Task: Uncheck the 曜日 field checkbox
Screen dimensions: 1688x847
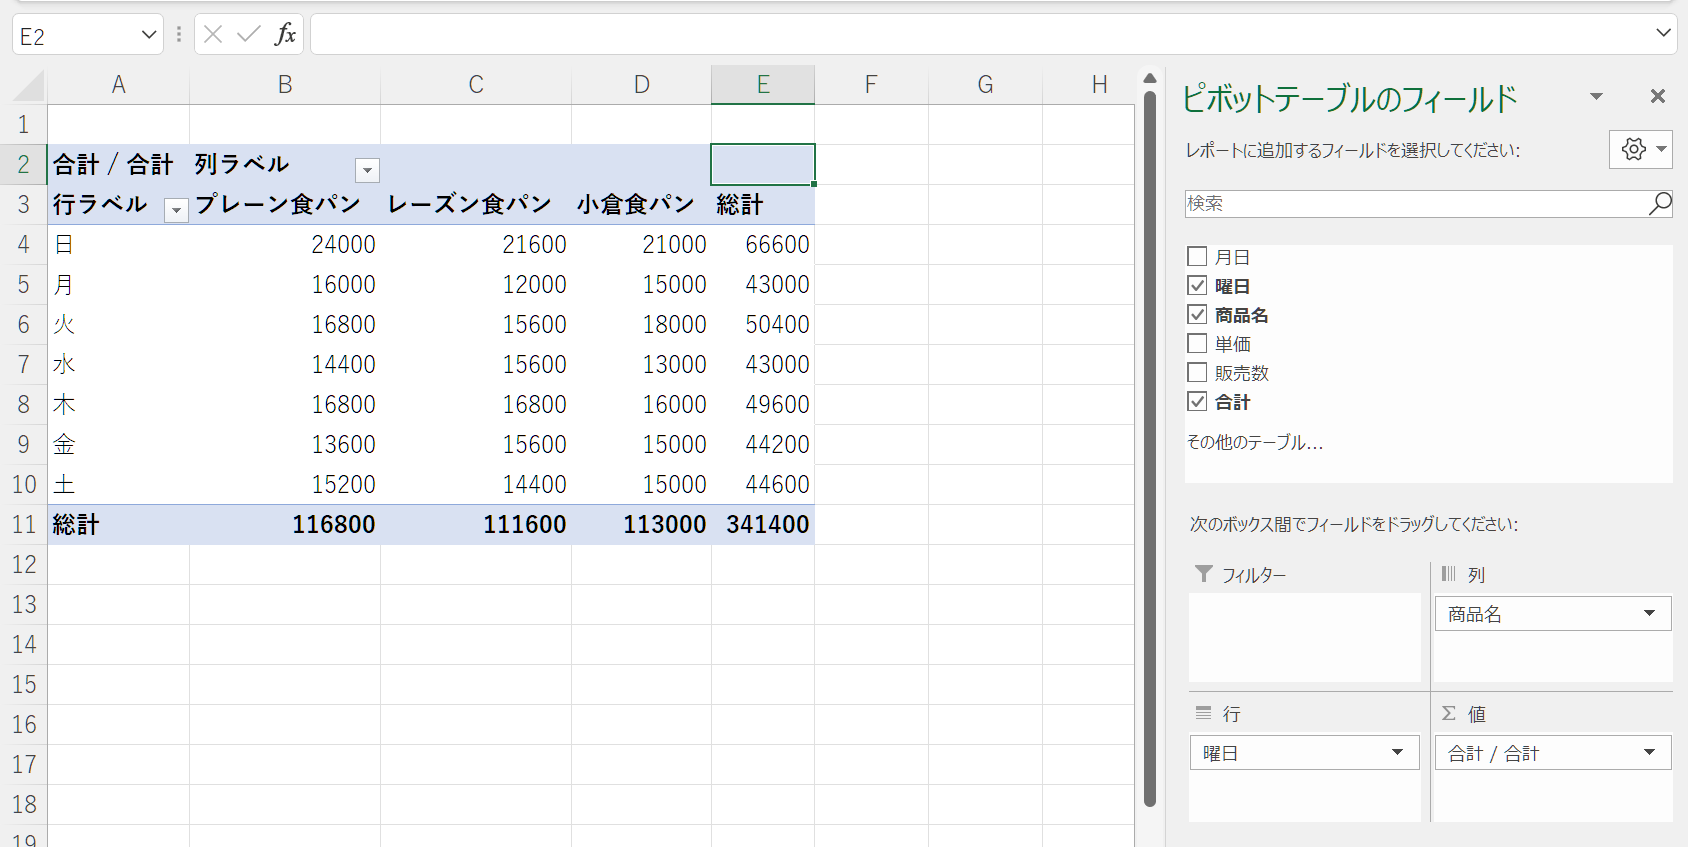Action: pyautogui.click(x=1197, y=286)
